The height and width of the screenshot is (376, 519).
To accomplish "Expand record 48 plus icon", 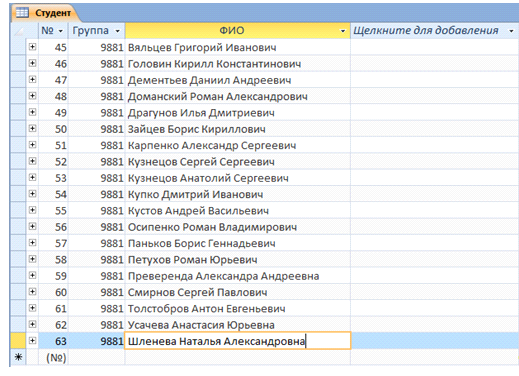I will tap(32, 96).
